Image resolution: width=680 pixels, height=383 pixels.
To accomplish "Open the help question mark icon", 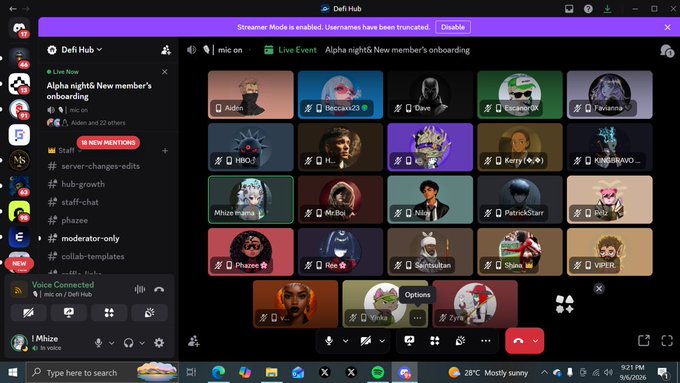I will pos(588,9).
